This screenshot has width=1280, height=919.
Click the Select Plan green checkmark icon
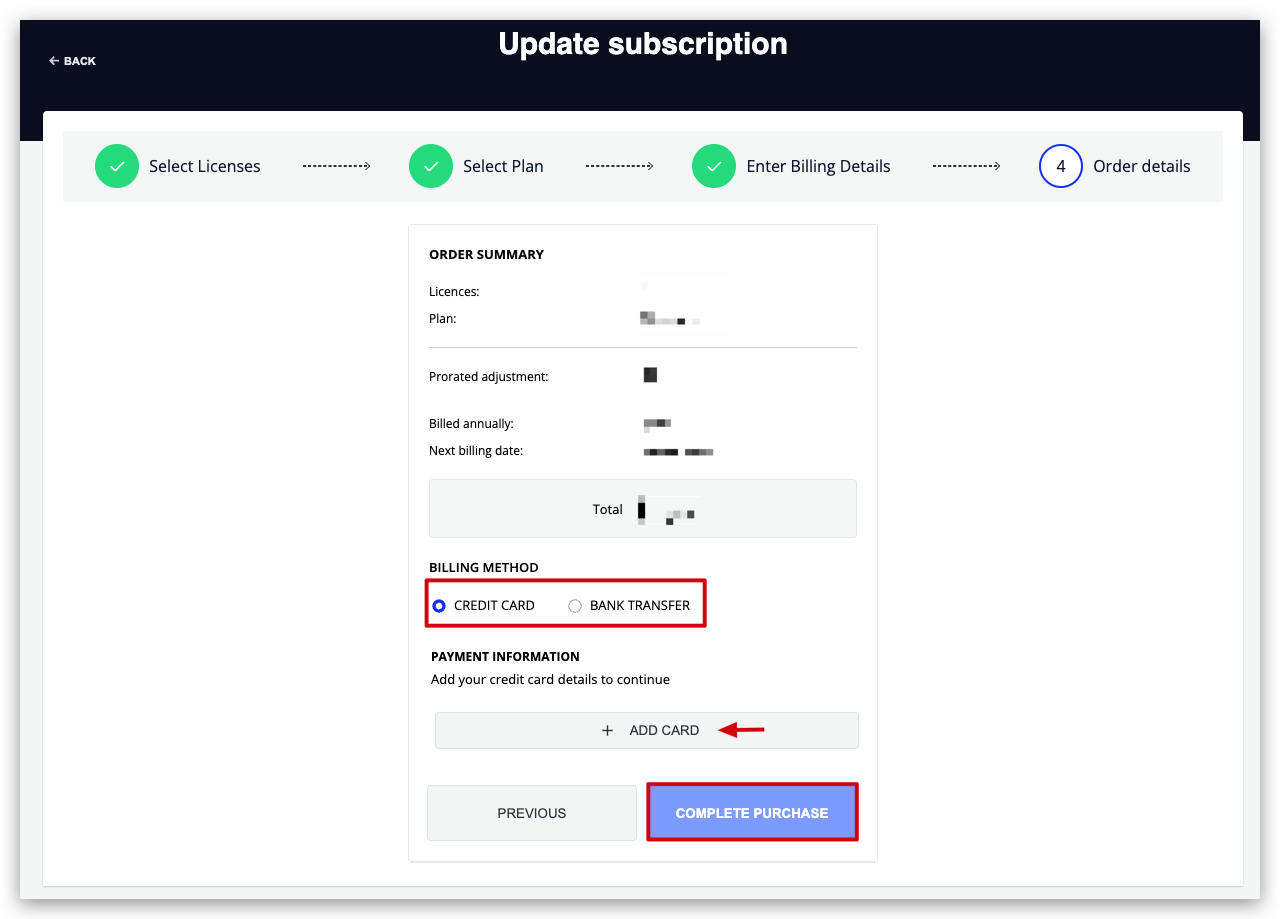click(431, 166)
